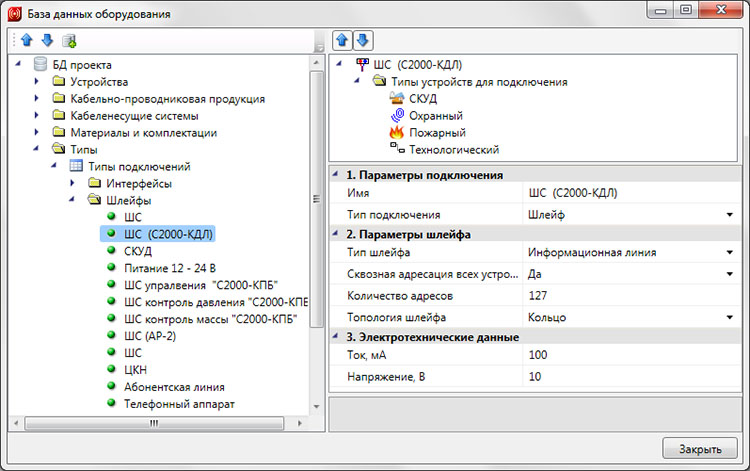The image size is (750, 471).
Task: Click the left toolbar move-up arrow icon
Action: tap(27, 40)
